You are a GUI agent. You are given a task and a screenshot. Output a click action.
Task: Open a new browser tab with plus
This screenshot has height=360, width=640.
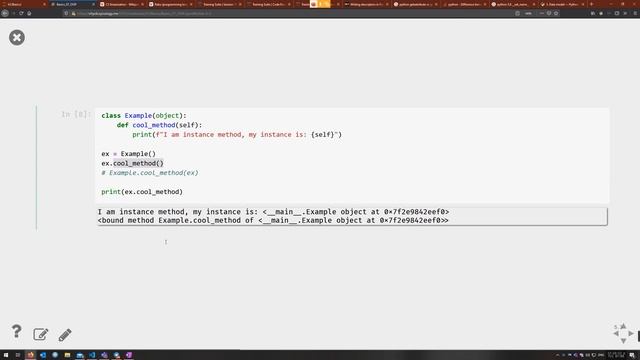click(x=591, y=4)
